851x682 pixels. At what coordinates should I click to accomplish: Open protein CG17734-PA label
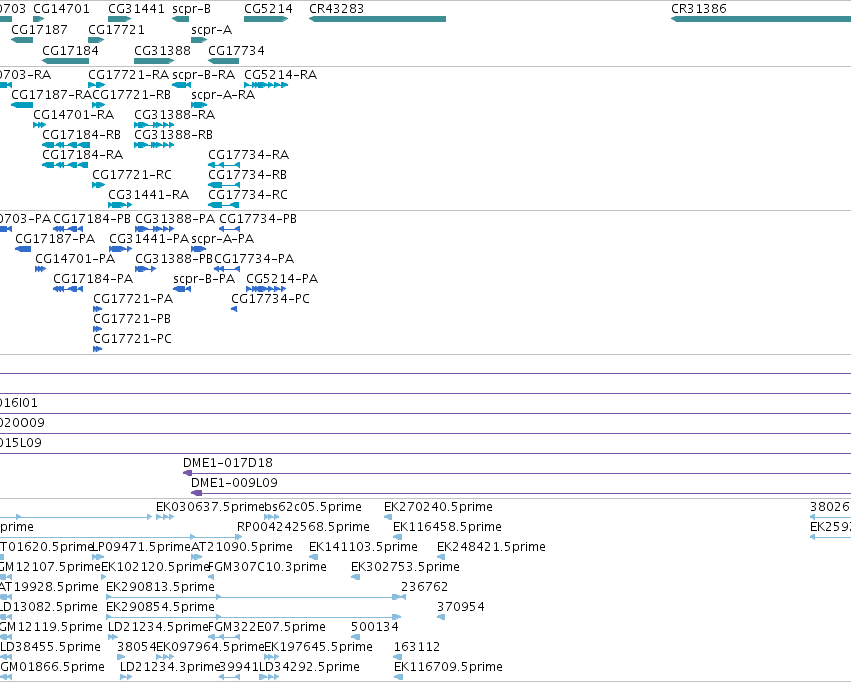click(x=254, y=259)
